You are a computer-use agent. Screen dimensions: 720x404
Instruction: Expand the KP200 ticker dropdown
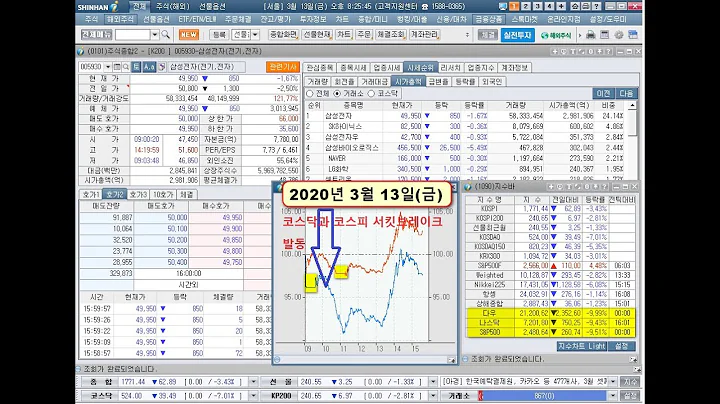coord(433,395)
